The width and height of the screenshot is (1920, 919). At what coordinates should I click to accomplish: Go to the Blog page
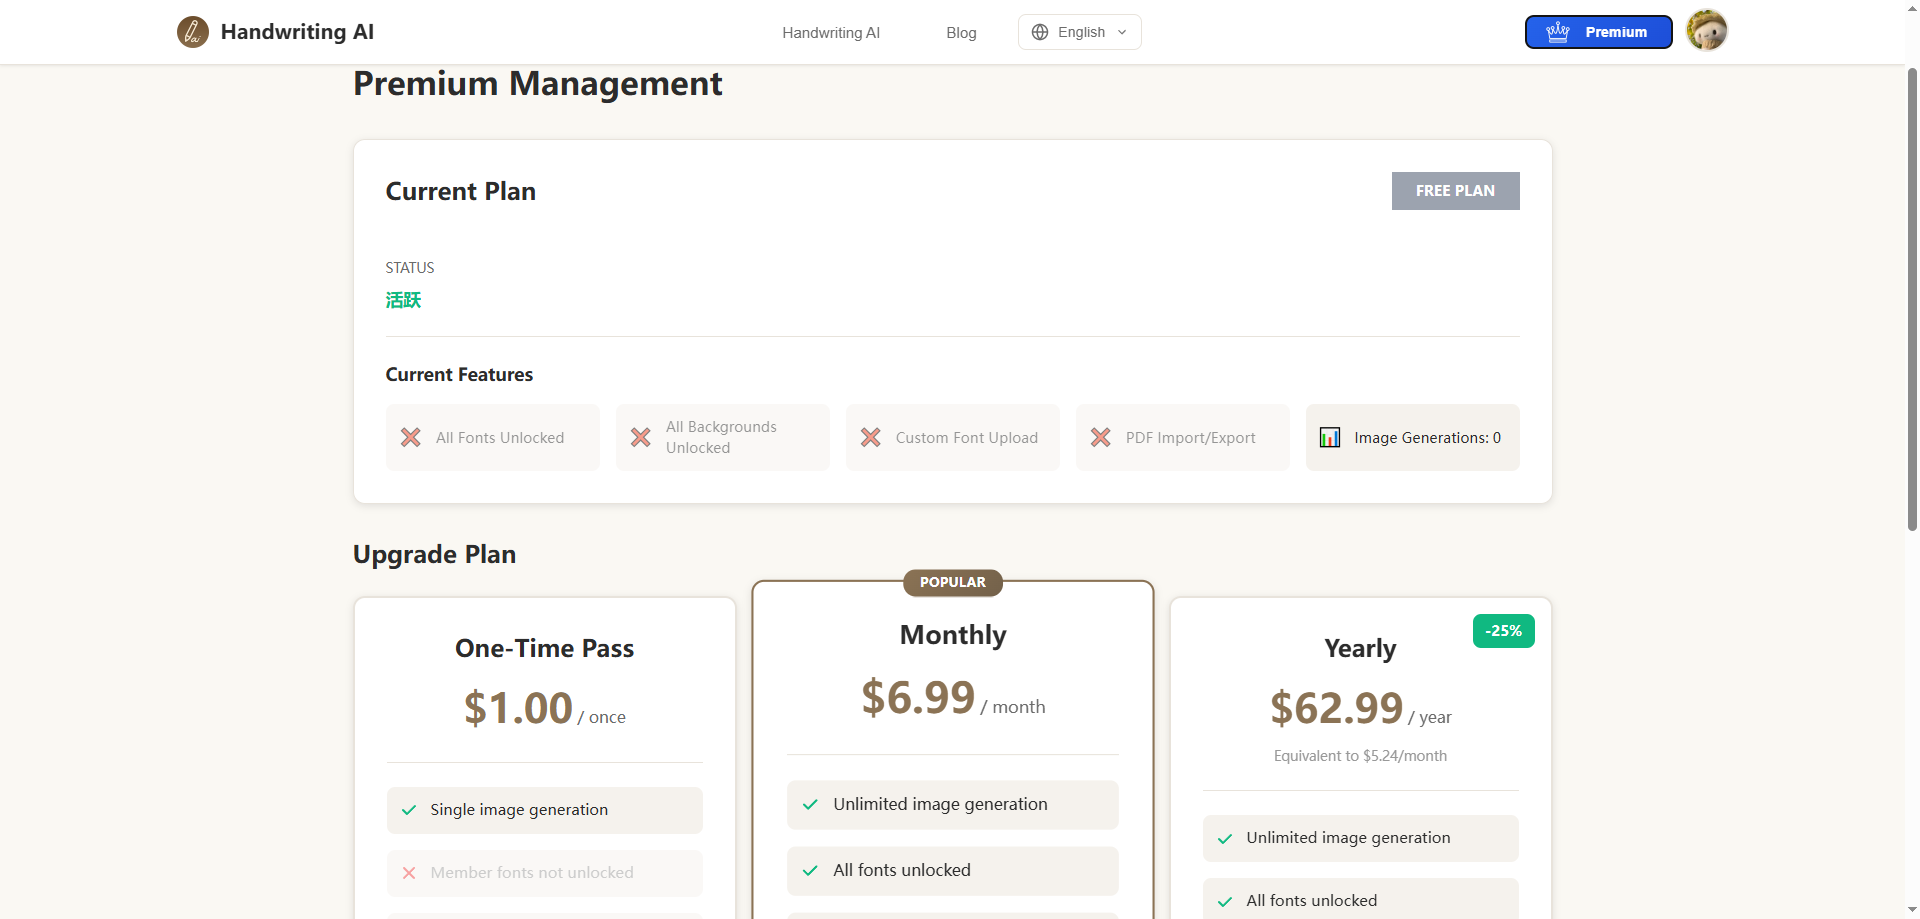click(961, 33)
